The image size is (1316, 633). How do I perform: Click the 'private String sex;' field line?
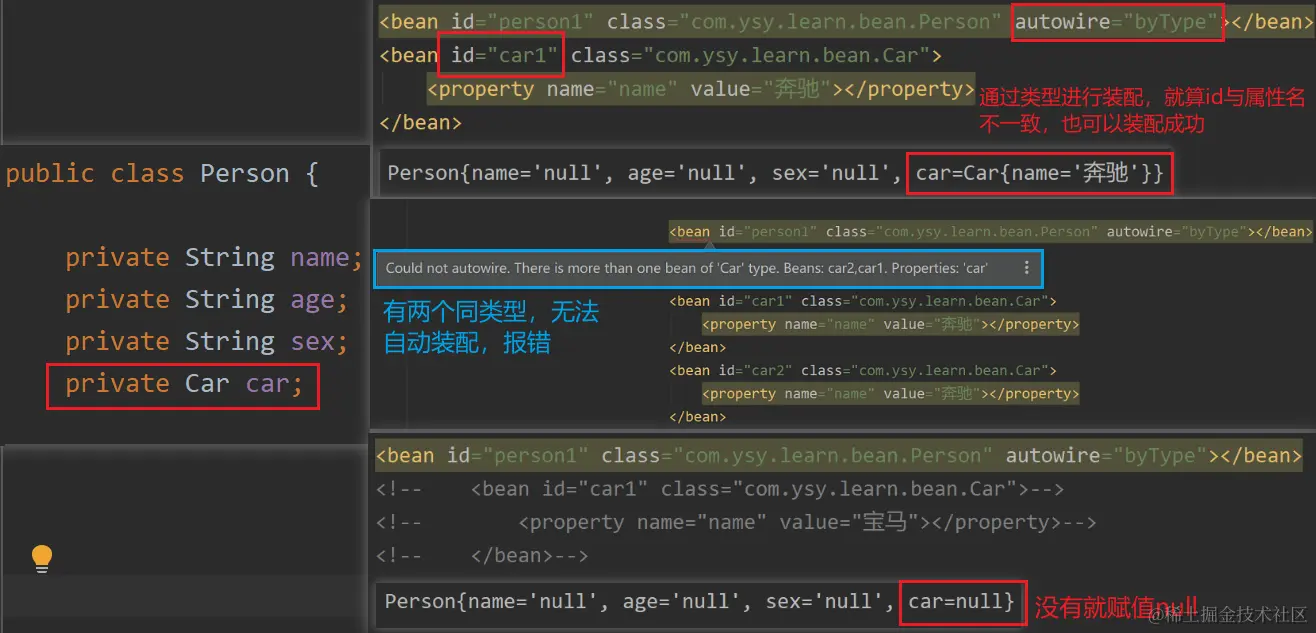pos(207,342)
